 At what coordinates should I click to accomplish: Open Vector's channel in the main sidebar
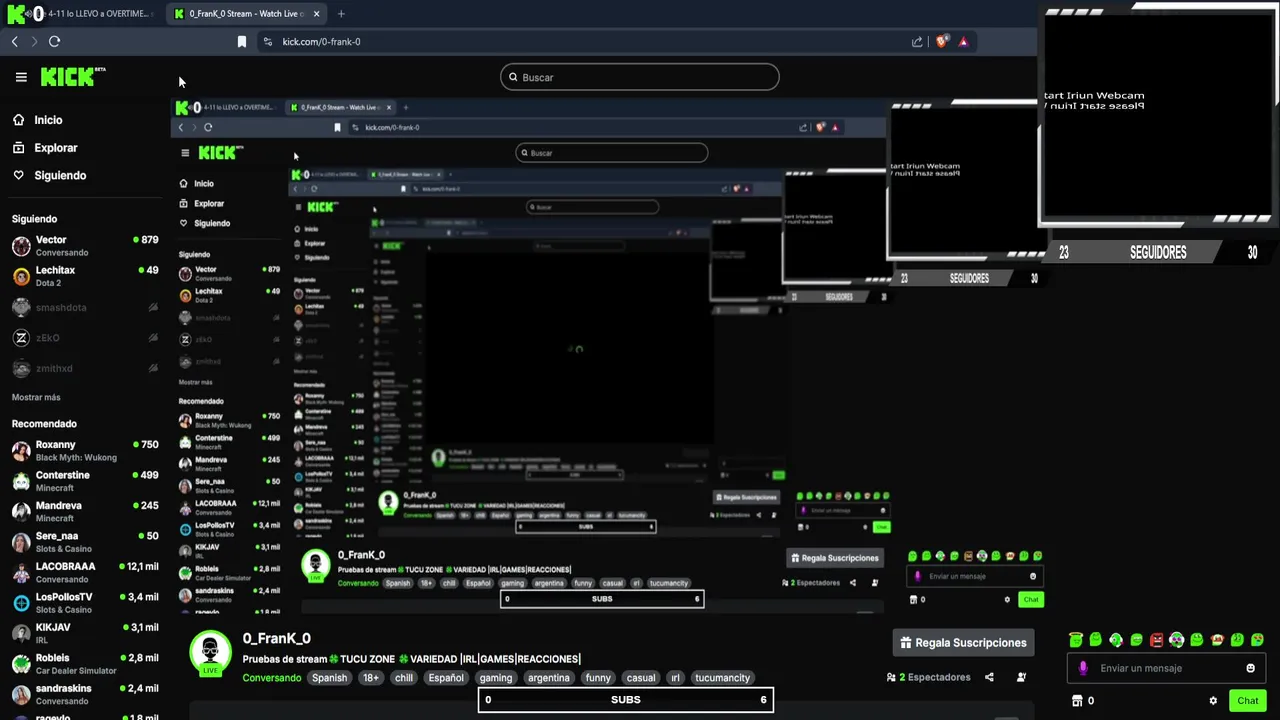[85, 245]
